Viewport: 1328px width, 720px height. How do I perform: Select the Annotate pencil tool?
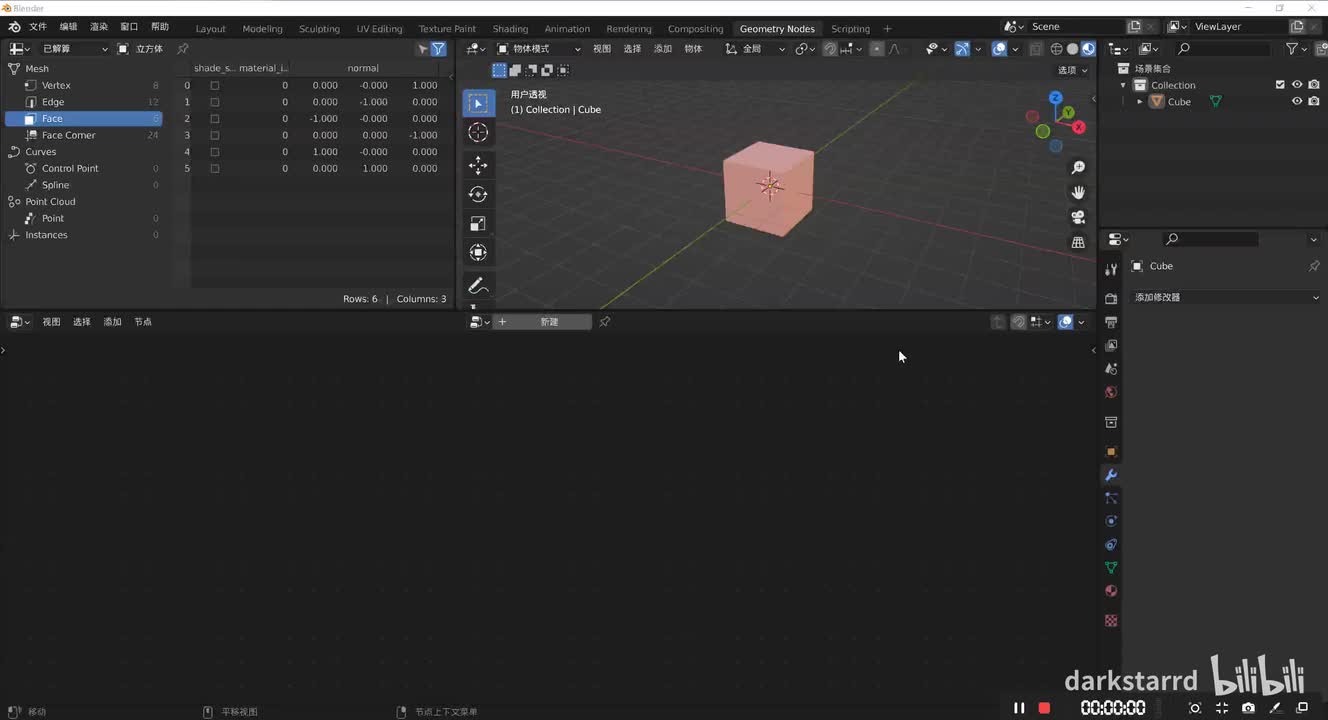point(478,286)
